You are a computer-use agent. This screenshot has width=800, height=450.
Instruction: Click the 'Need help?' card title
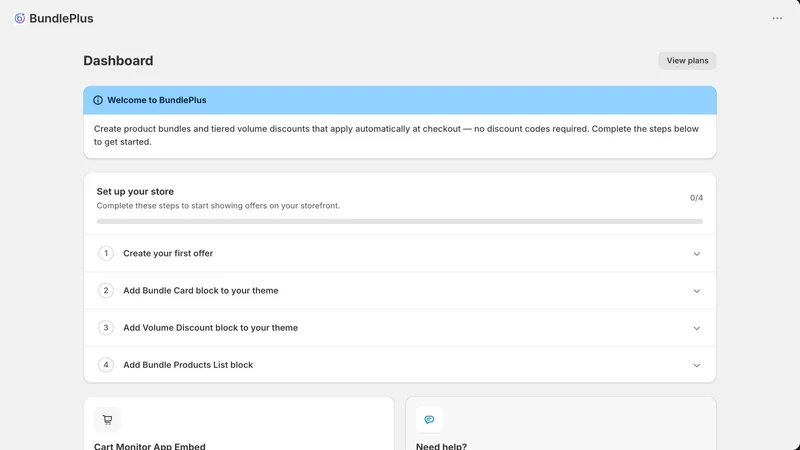coord(441,446)
